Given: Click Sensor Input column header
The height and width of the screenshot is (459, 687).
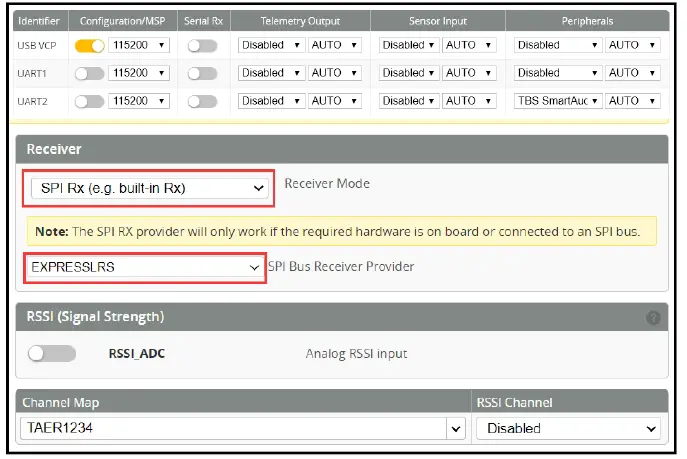Looking at the screenshot, I should [x=438, y=21].
